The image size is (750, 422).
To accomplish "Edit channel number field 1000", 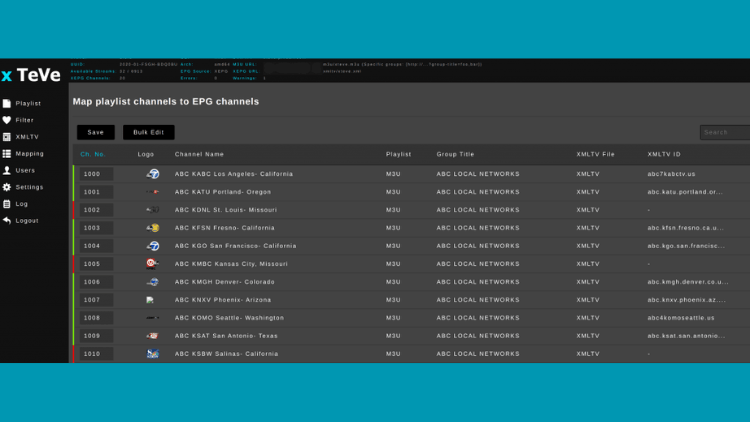I will point(96,174).
